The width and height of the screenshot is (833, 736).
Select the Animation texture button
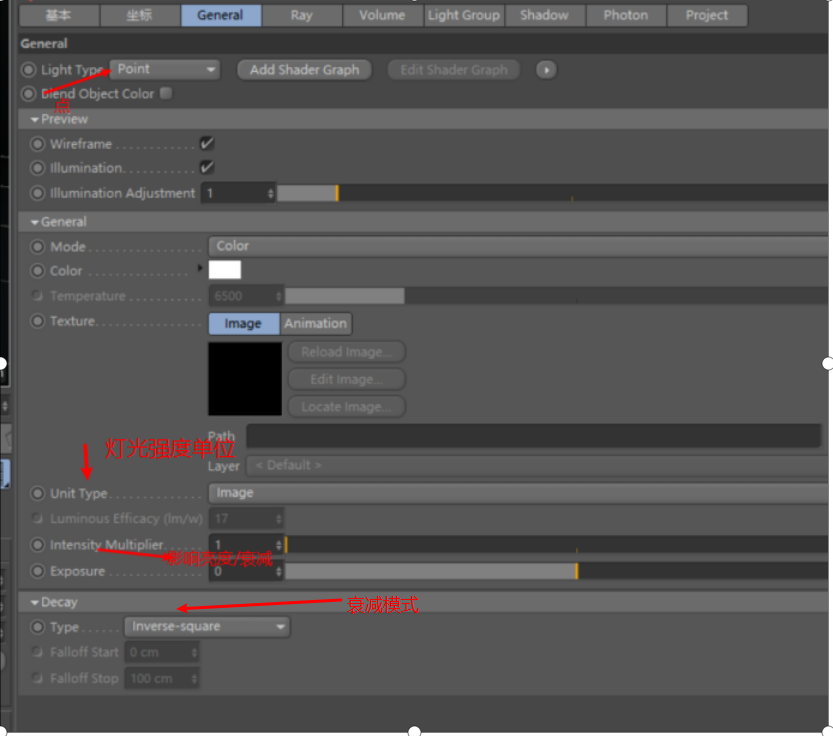316,324
